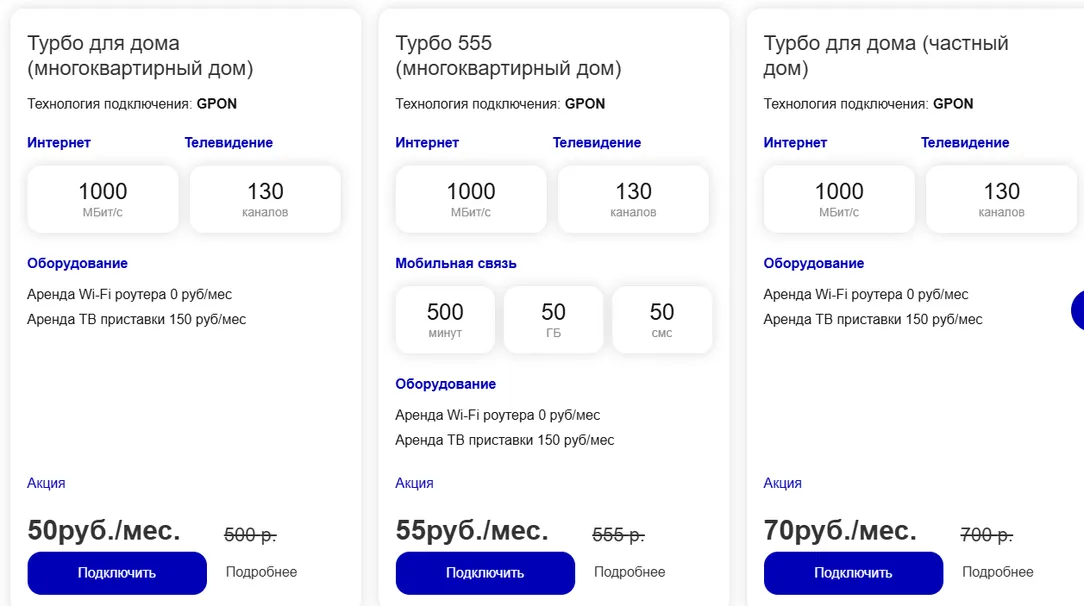Click the next-slide blue arrow on the right edge
Viewport: 1084px width, 606px height.
point(1078,310)
